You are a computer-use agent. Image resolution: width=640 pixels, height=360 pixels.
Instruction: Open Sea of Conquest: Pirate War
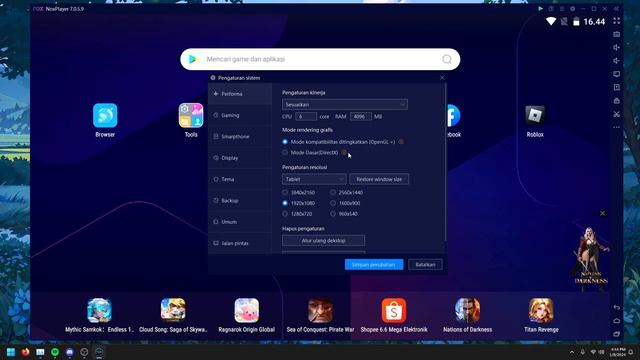click(320, 310)
